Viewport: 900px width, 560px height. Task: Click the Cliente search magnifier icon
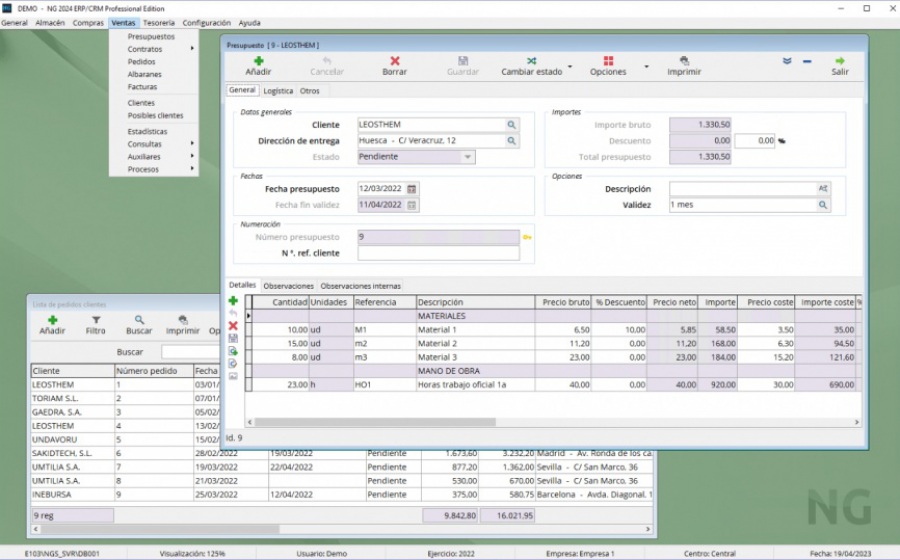511,125
